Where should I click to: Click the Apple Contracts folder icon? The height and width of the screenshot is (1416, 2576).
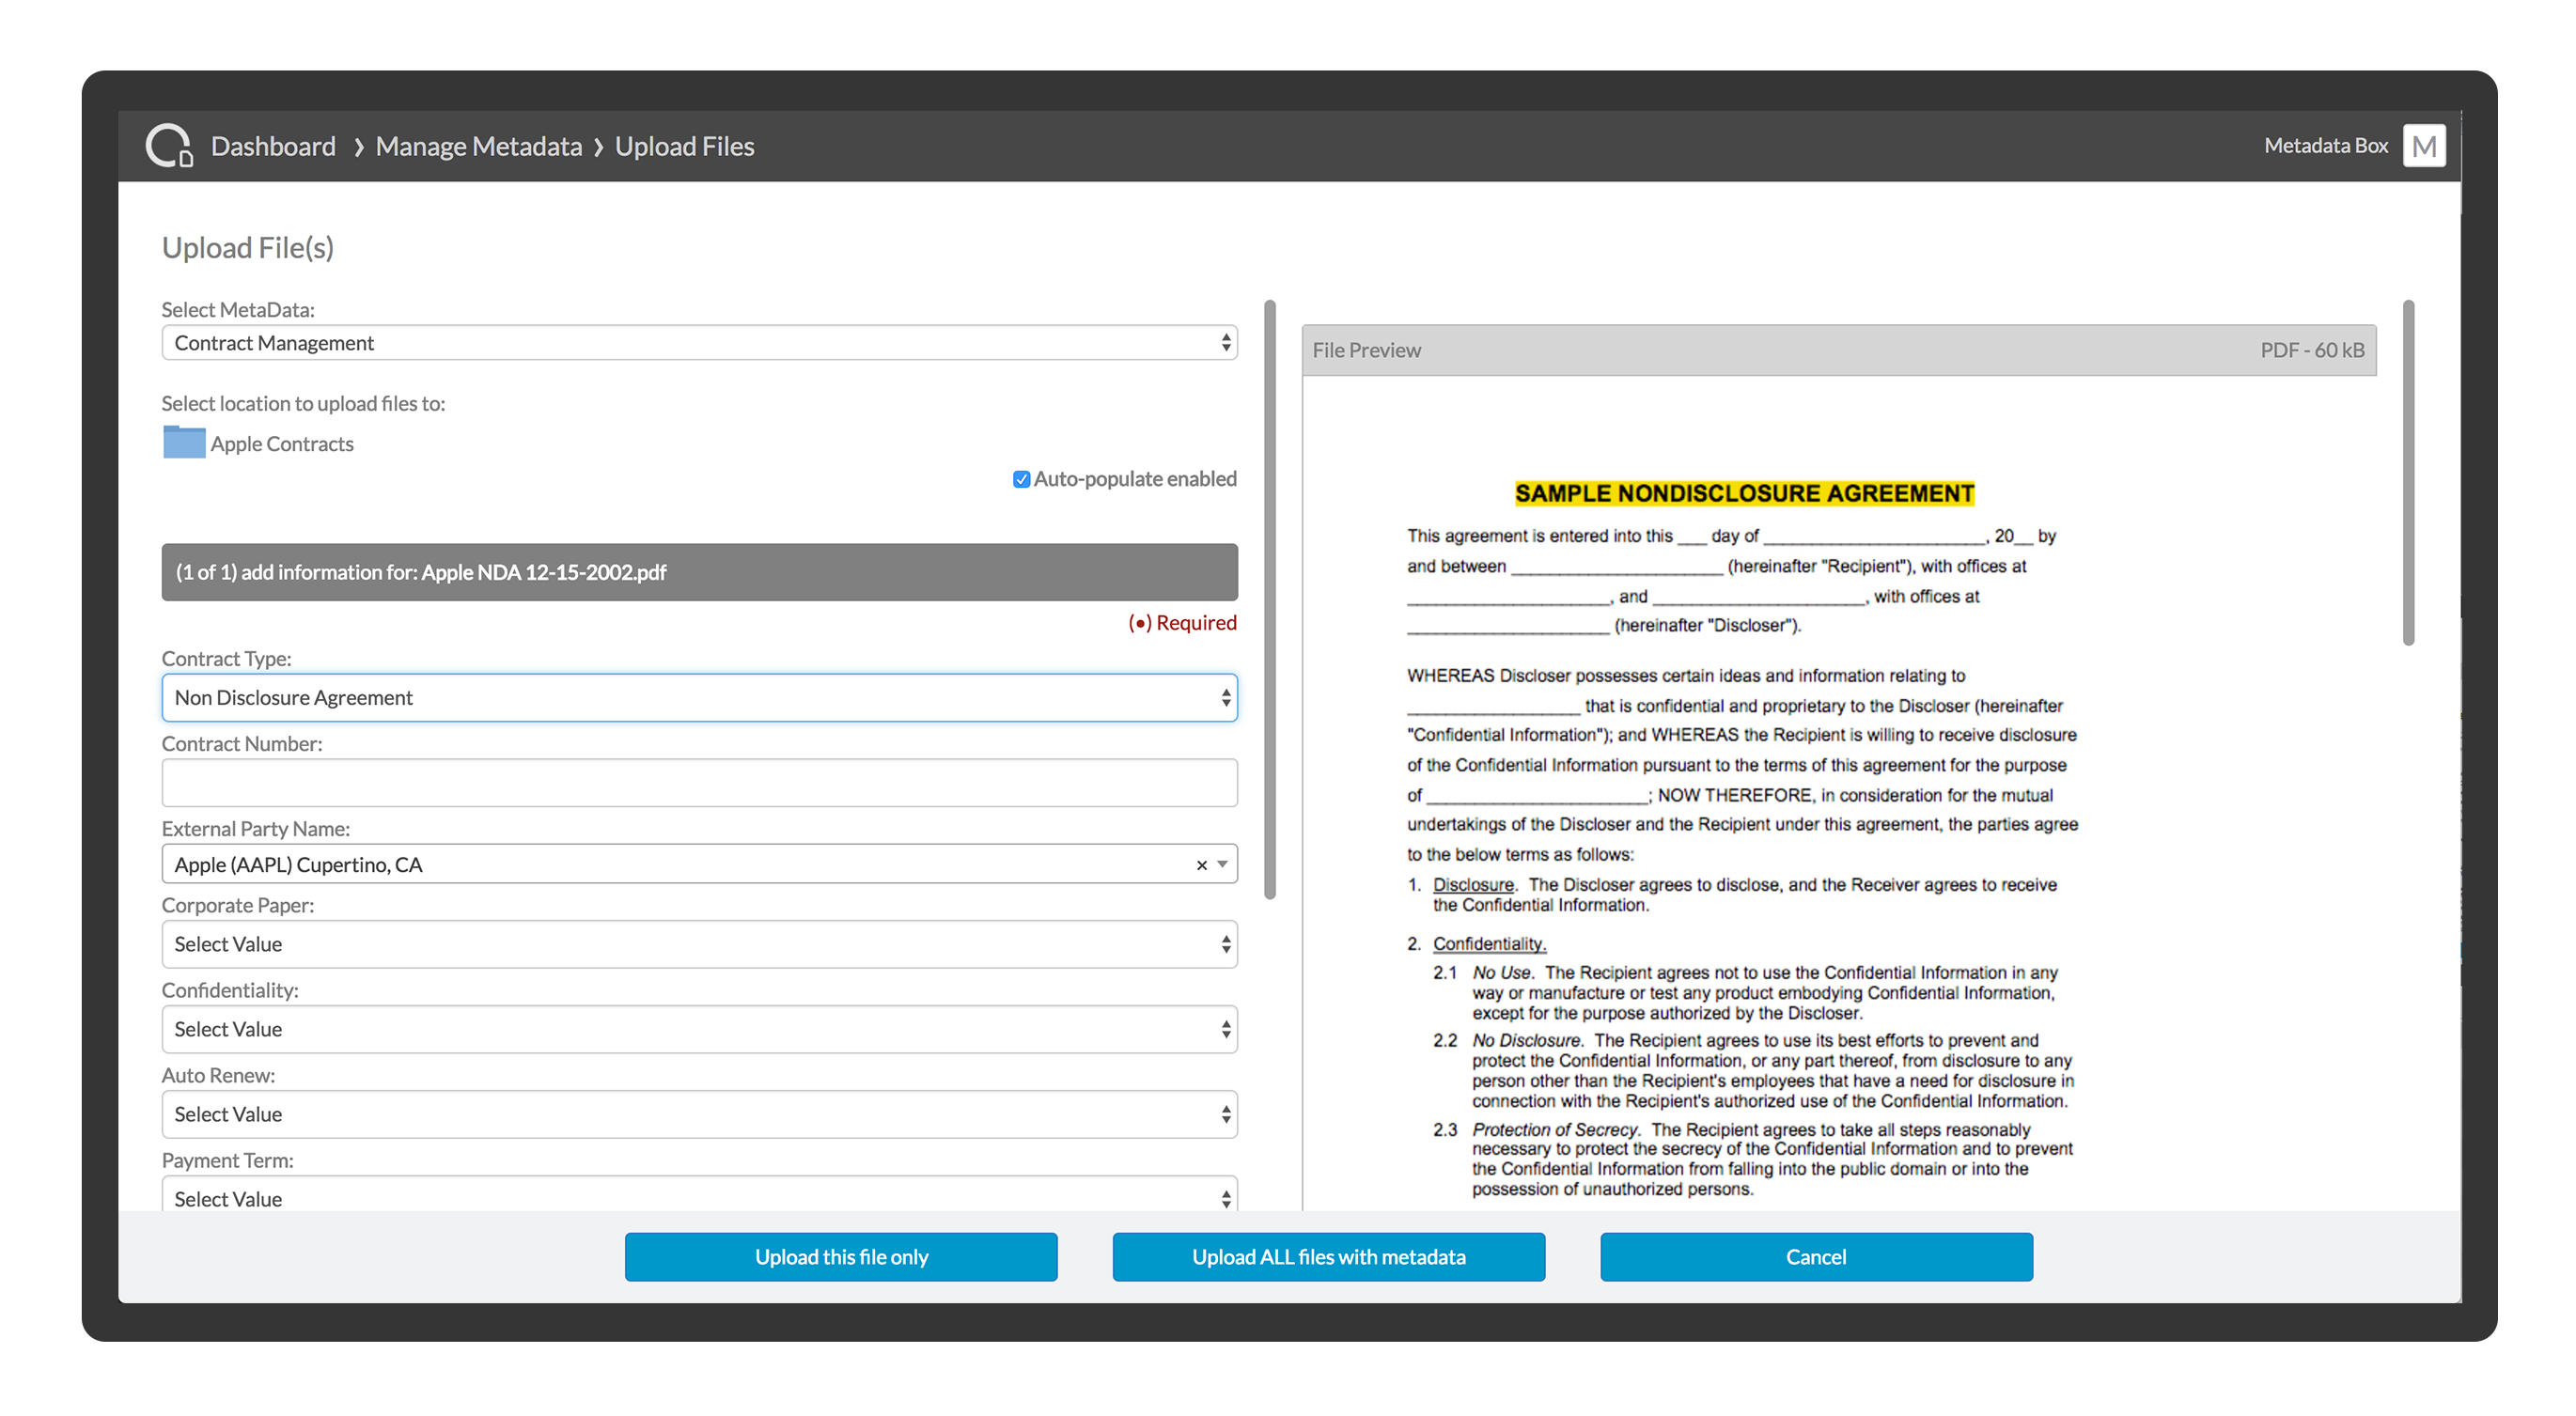[184, 442]
